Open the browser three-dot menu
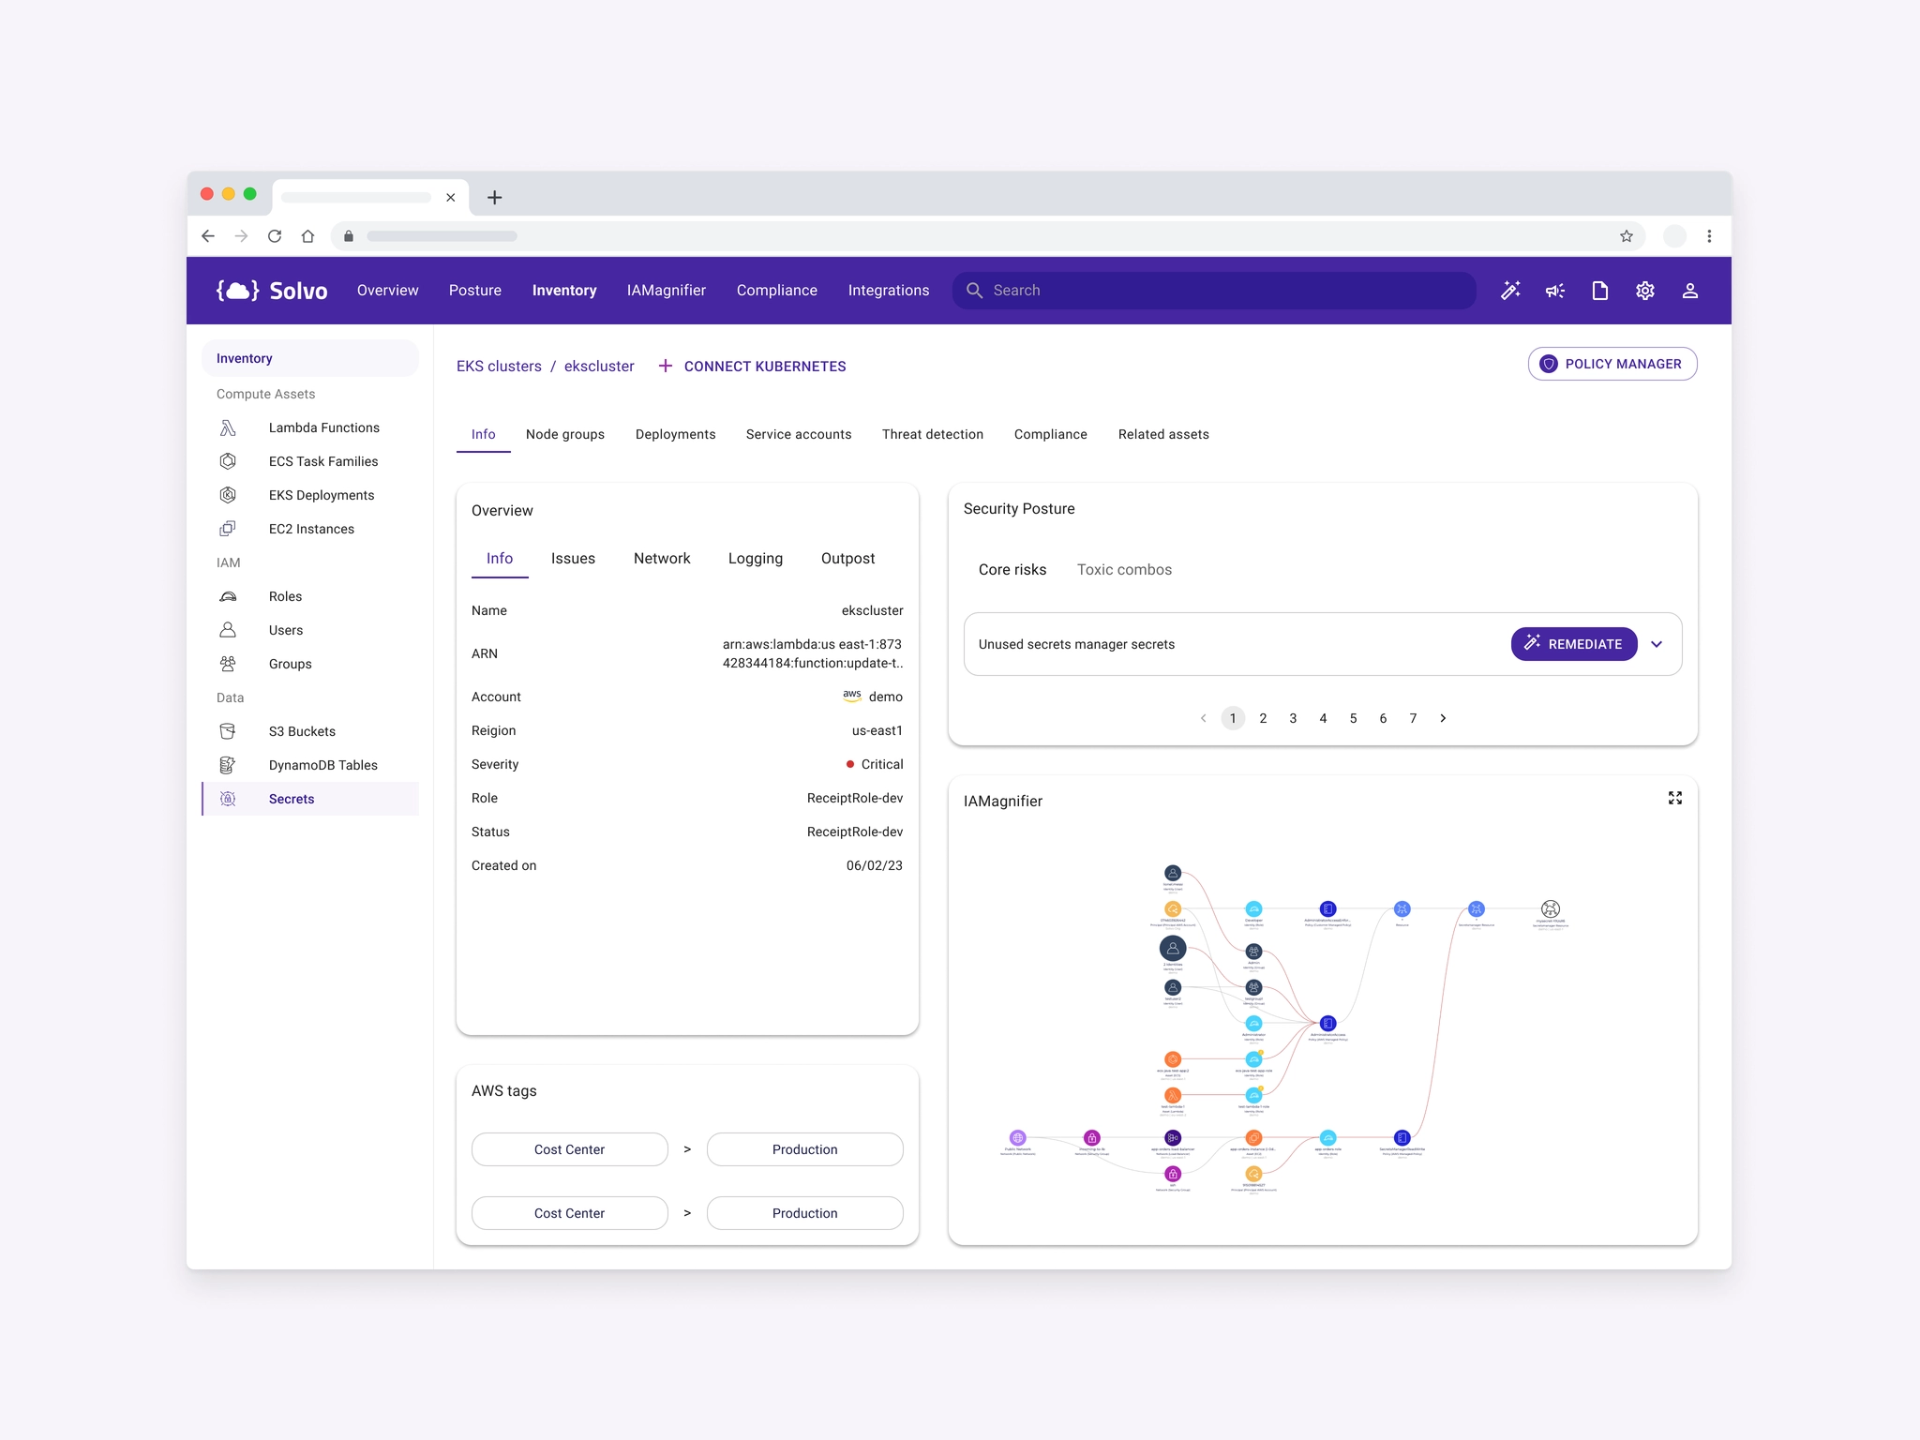1920x1440 pixels. point(1709,236)
